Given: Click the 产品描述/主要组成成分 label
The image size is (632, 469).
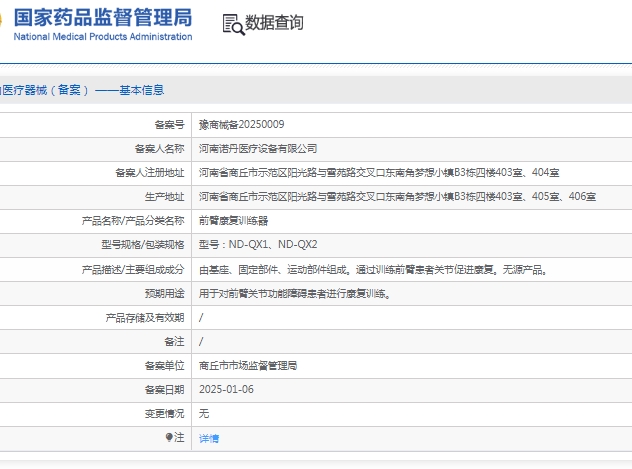Looking at the screenshot, I should pyautogui.click(x=133, y=270).
